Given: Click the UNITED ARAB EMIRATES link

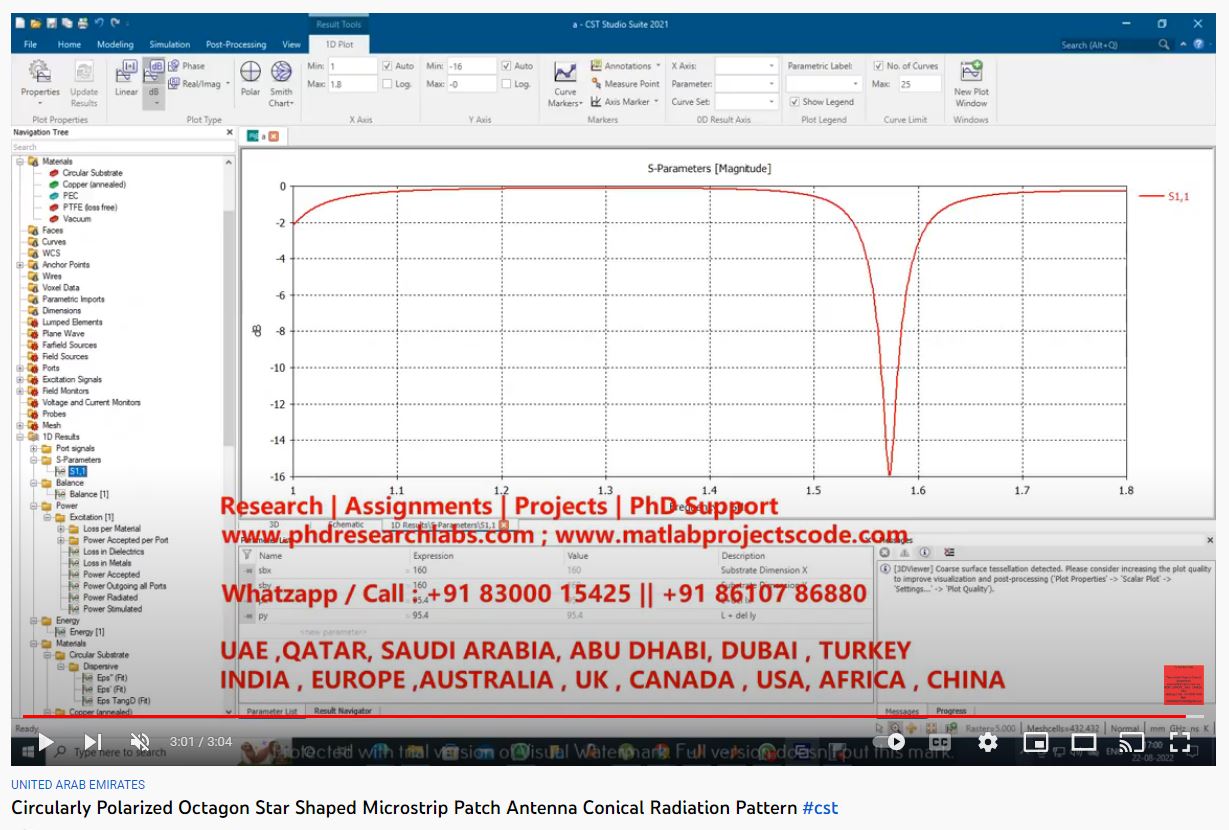Looking at the screenshot, I should tap(78, 785).
